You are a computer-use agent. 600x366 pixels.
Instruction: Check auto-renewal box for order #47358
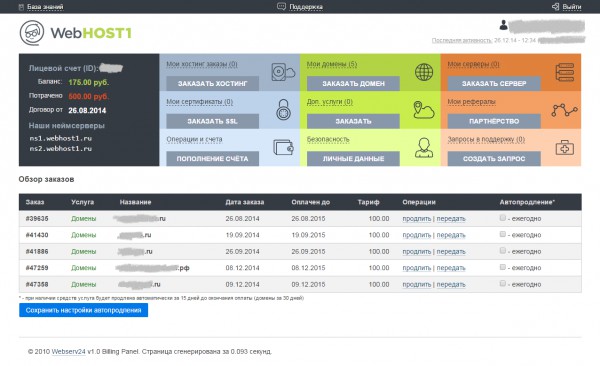coord(502,284)
